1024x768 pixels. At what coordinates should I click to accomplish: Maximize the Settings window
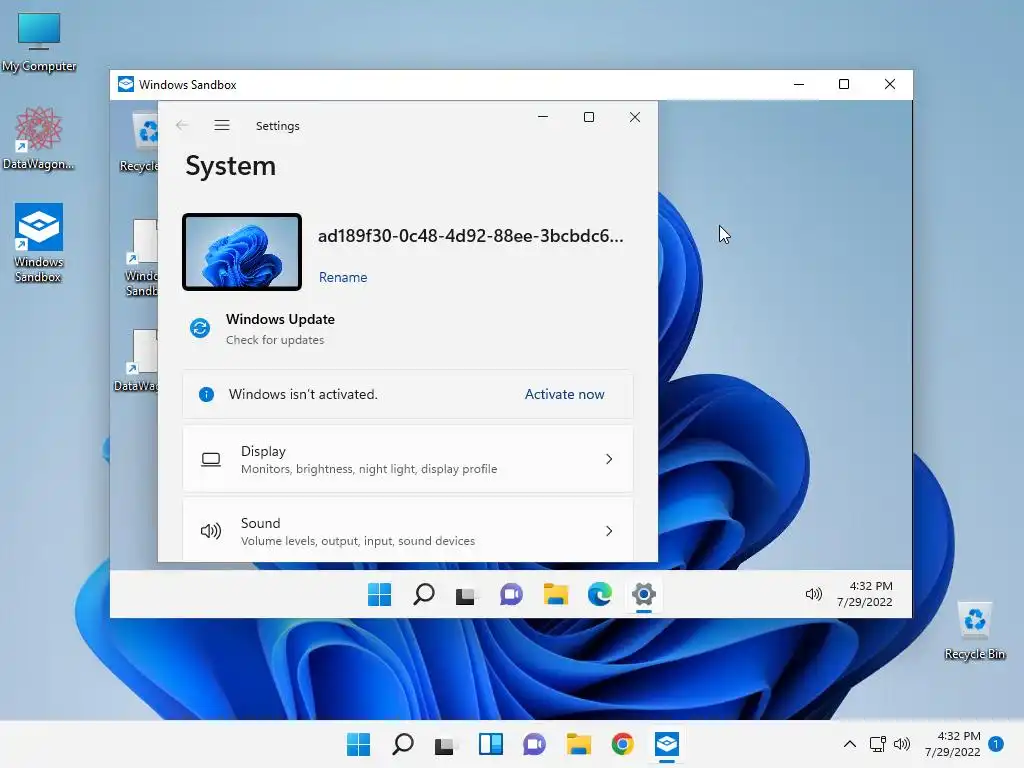pyautogui.click(x=589, y=117)
